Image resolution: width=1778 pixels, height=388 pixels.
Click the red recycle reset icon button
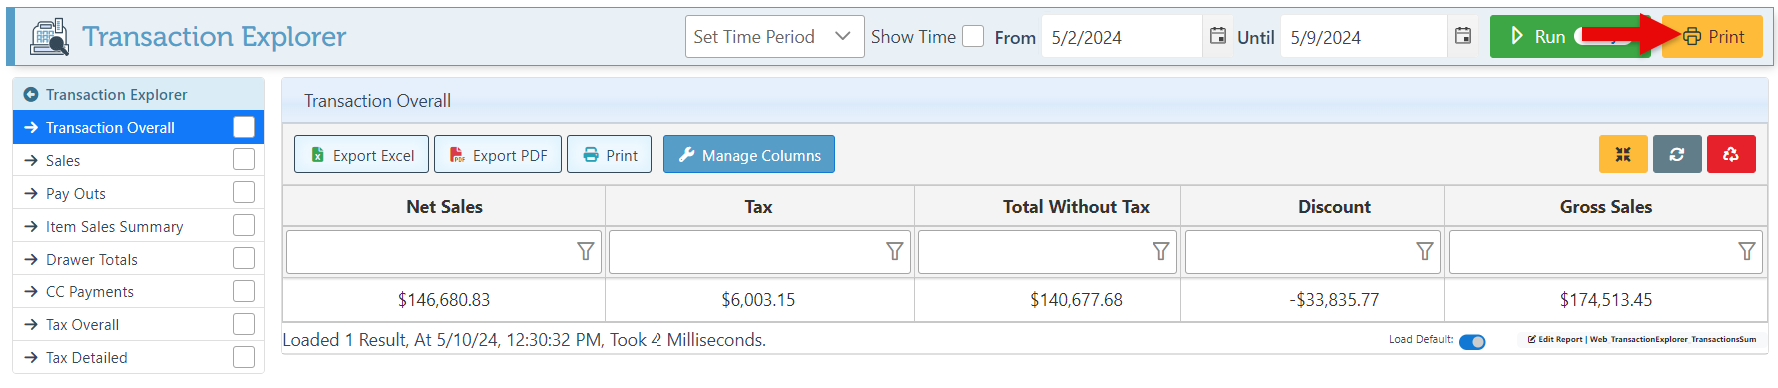pyautogui.click(x=1731, y=155)
